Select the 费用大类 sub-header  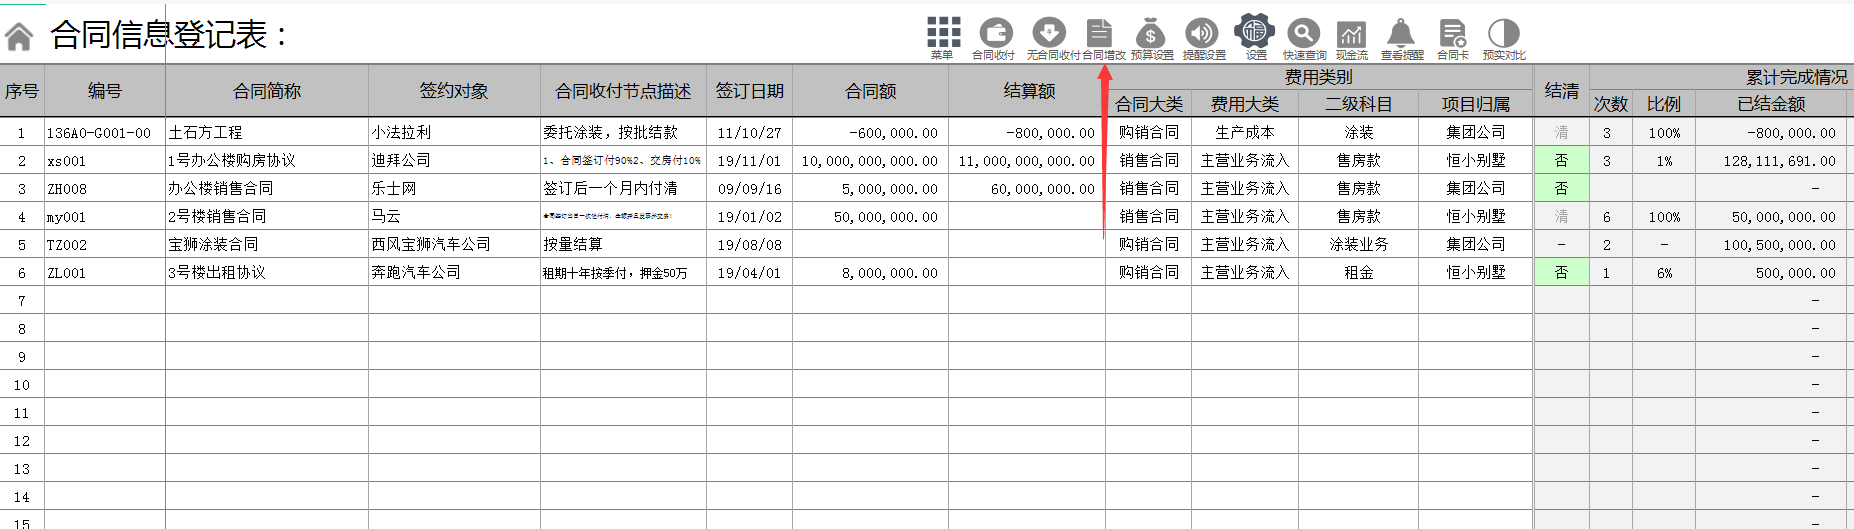pyautogui.click(x=1245, y=104)
